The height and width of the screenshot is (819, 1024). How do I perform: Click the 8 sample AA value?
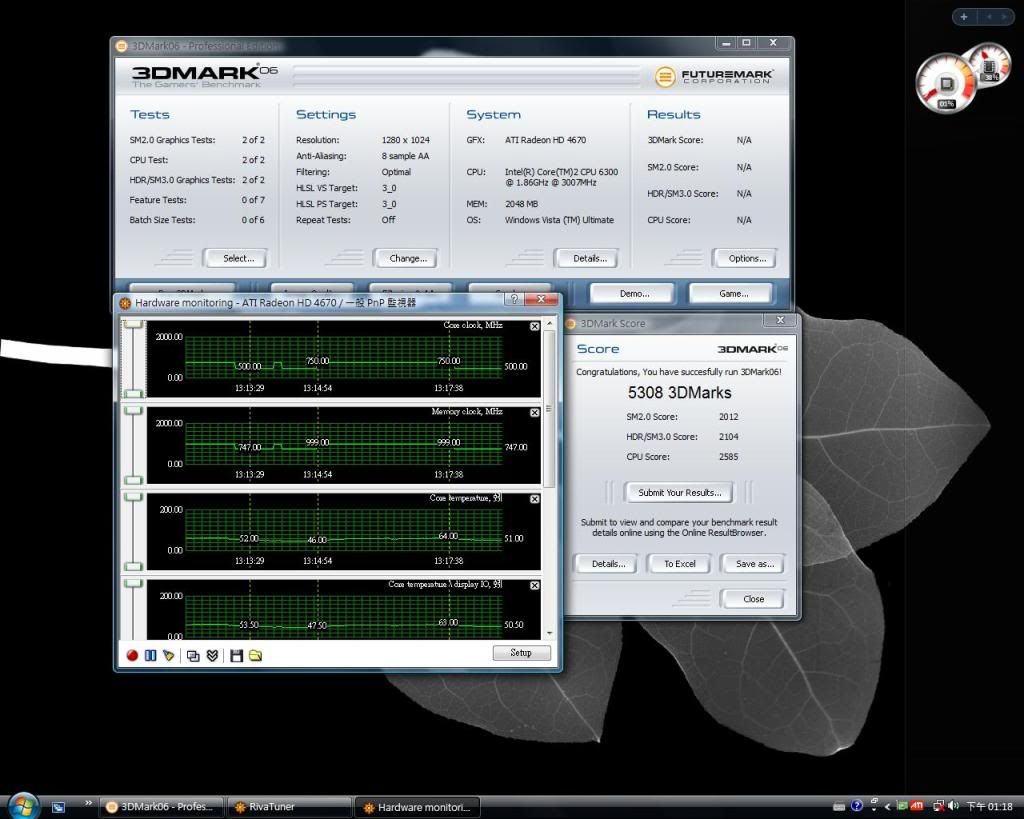click(x=405, y=156)
